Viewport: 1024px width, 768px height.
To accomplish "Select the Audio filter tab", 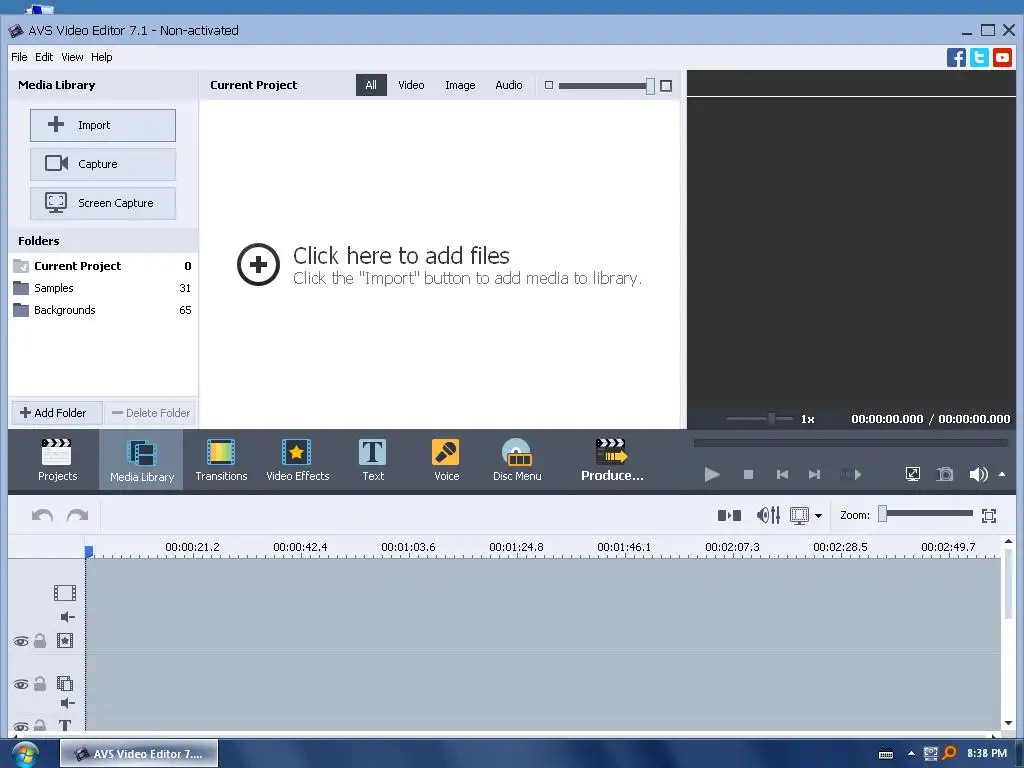I will (x=508, y=85).
